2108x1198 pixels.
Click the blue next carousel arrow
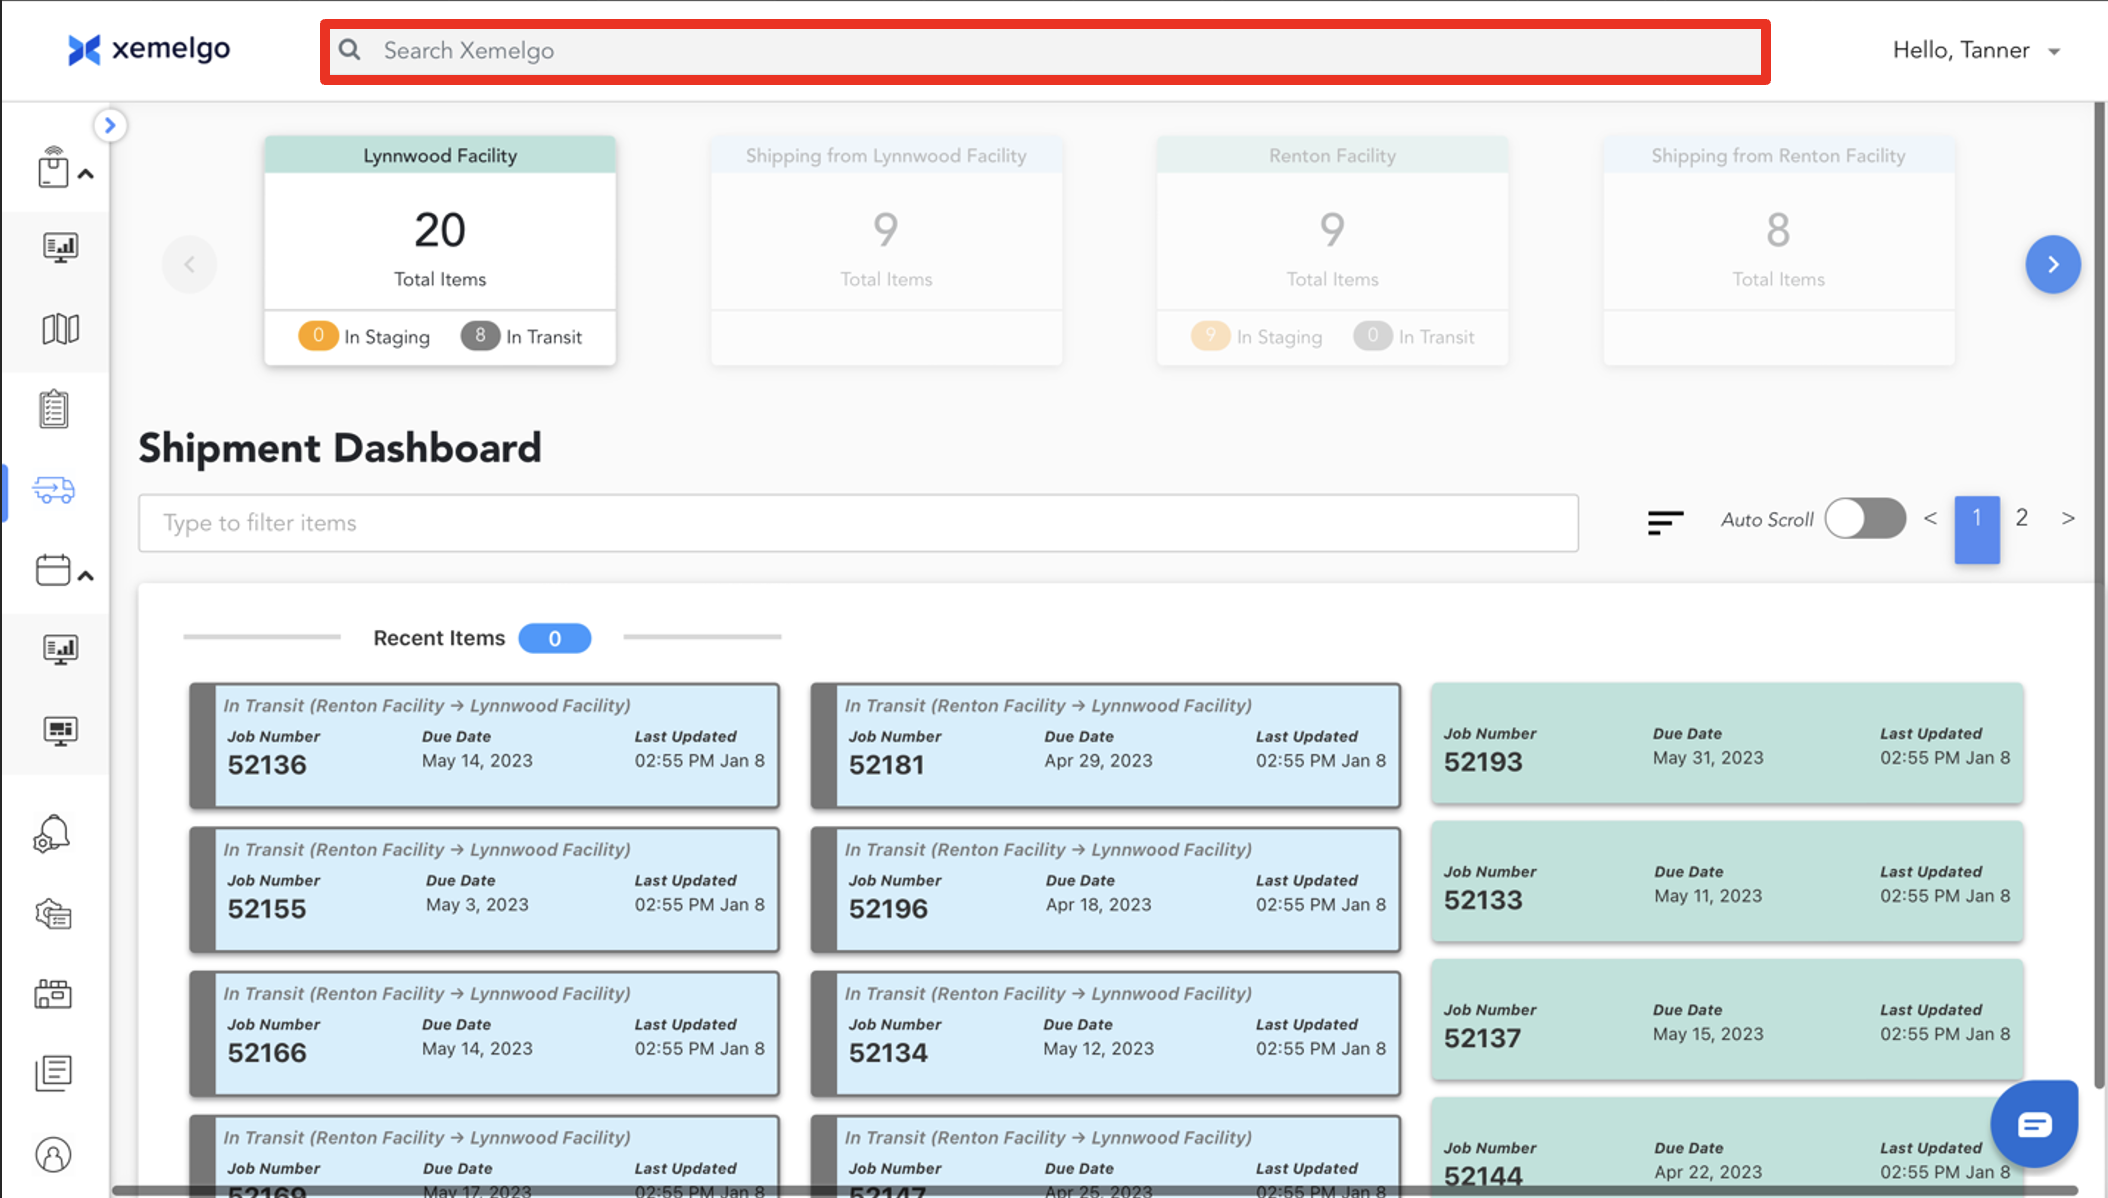(2052, 265)
